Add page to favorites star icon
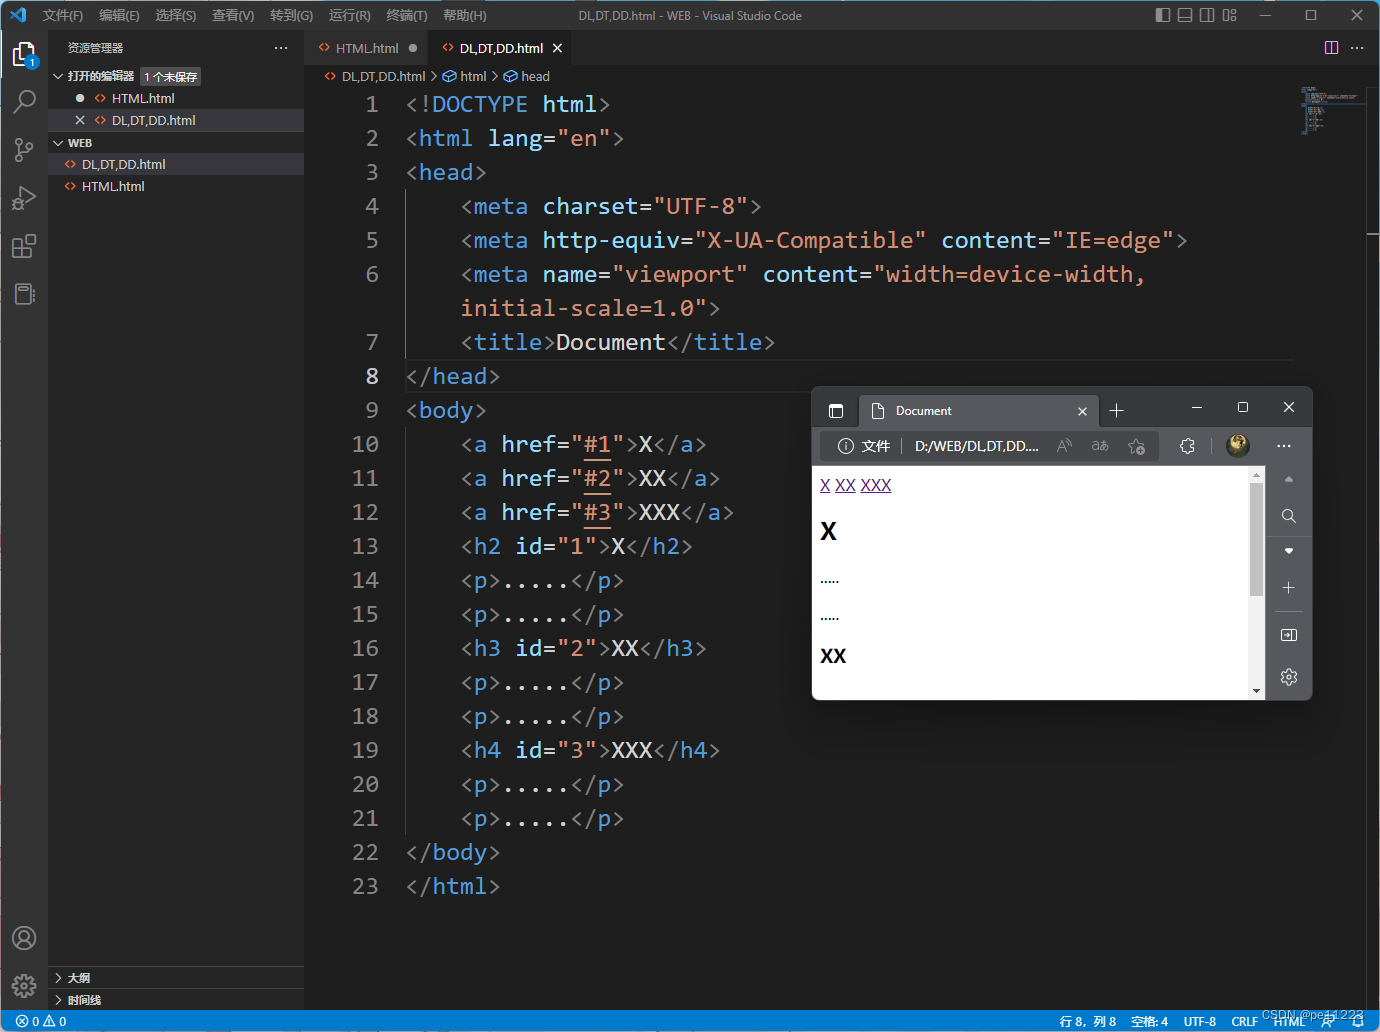1380x1032 pixels. click(1136, 446)
